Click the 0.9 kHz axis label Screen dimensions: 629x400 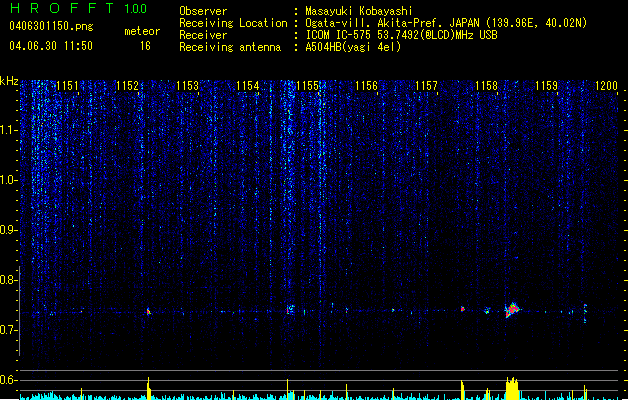pos(9,230)
